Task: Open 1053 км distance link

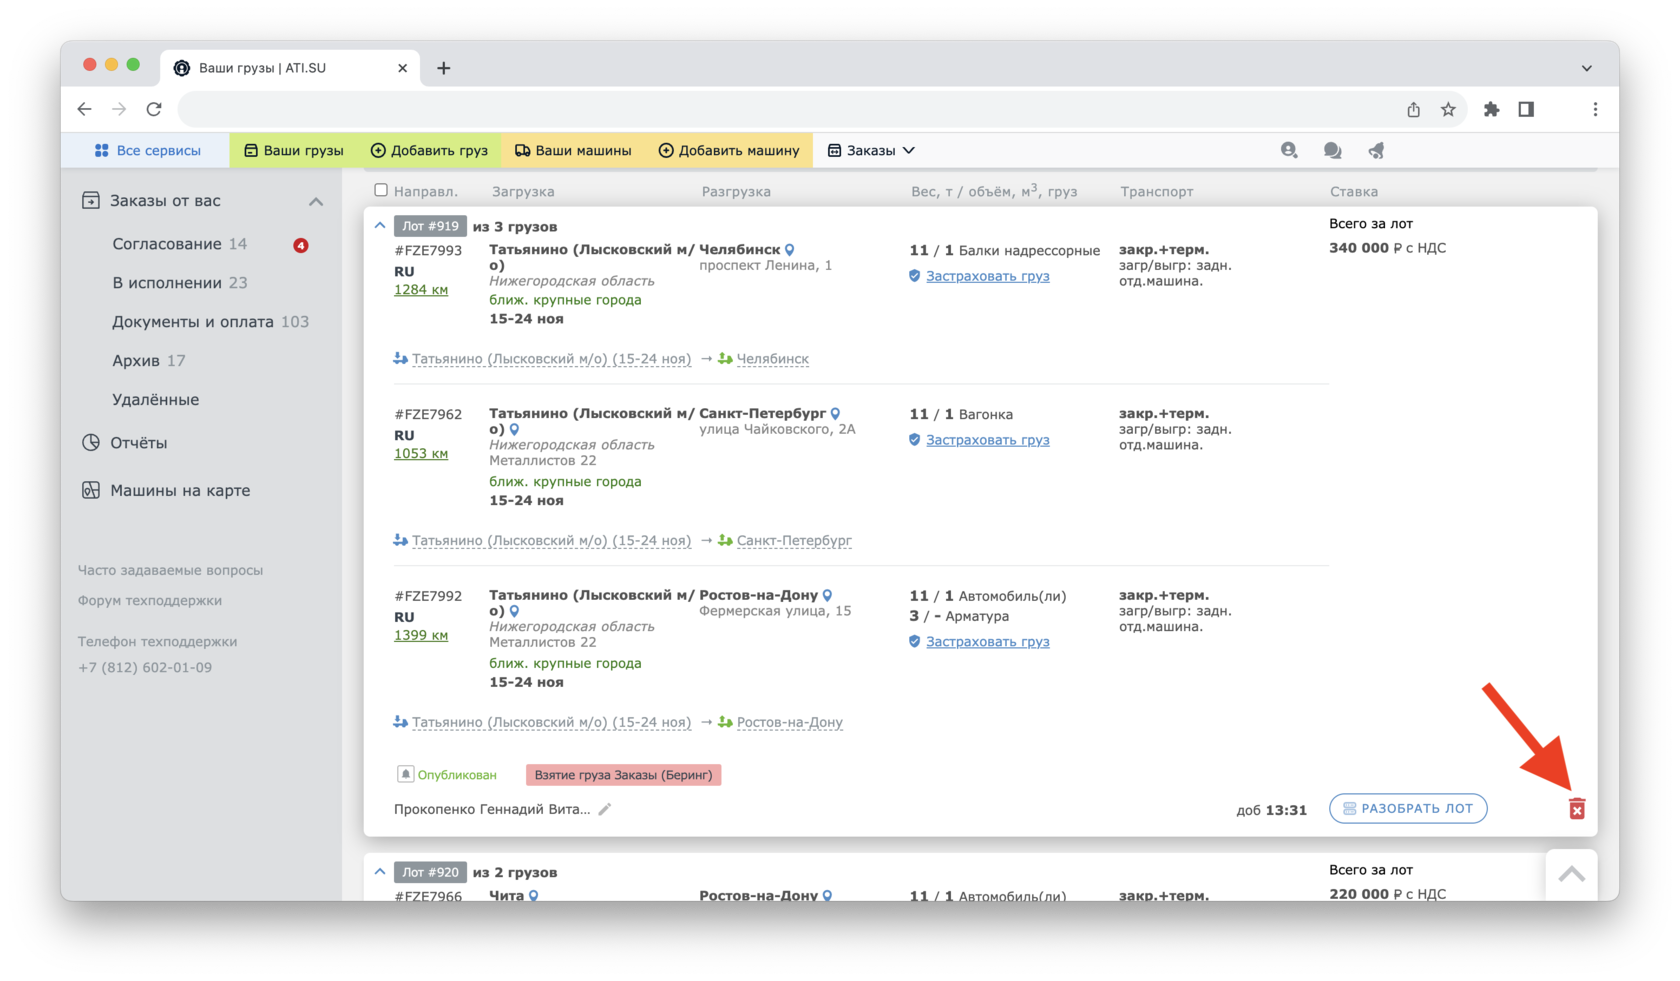Action: [421, 454]
